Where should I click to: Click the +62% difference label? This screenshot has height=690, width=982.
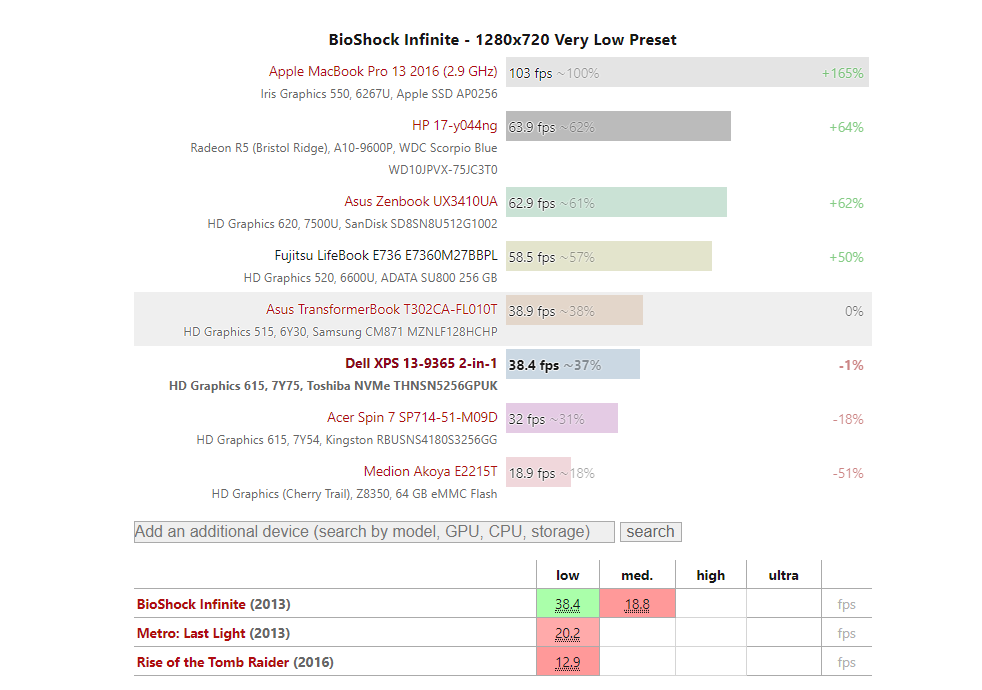click(x=846, y=203)
